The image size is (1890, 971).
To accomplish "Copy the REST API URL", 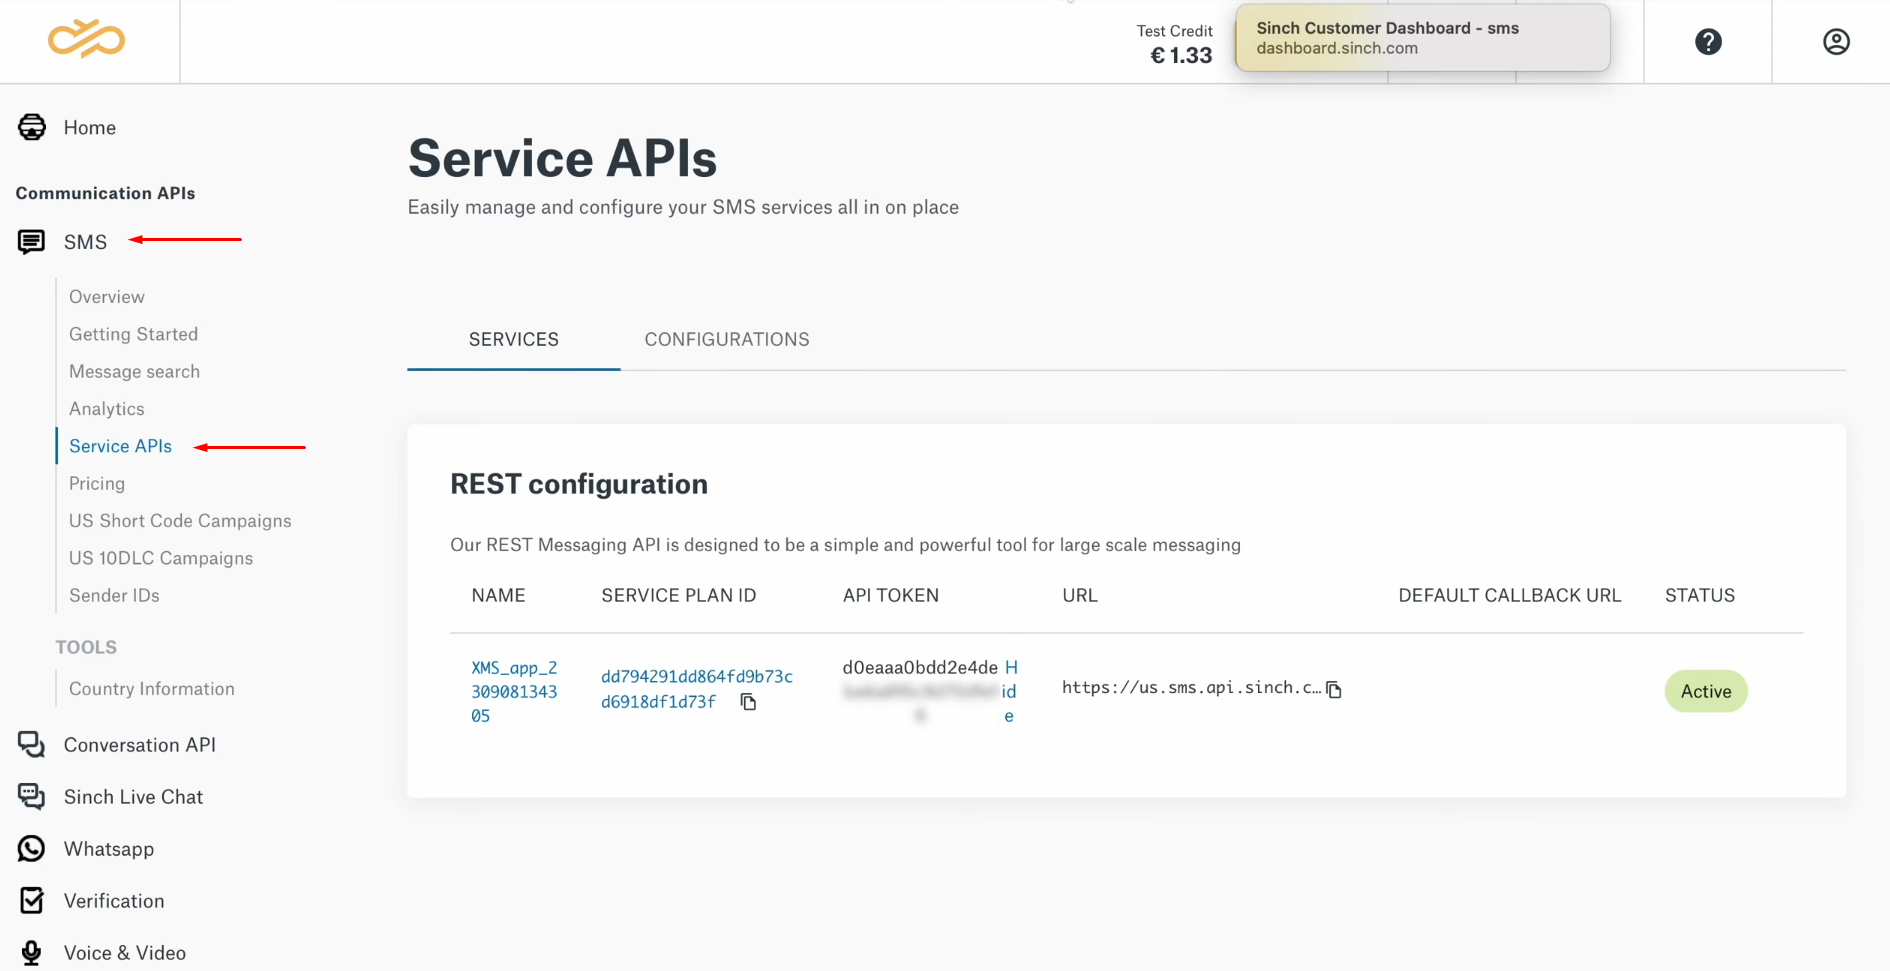I will pyautogui.click(x=1334, y=689).
